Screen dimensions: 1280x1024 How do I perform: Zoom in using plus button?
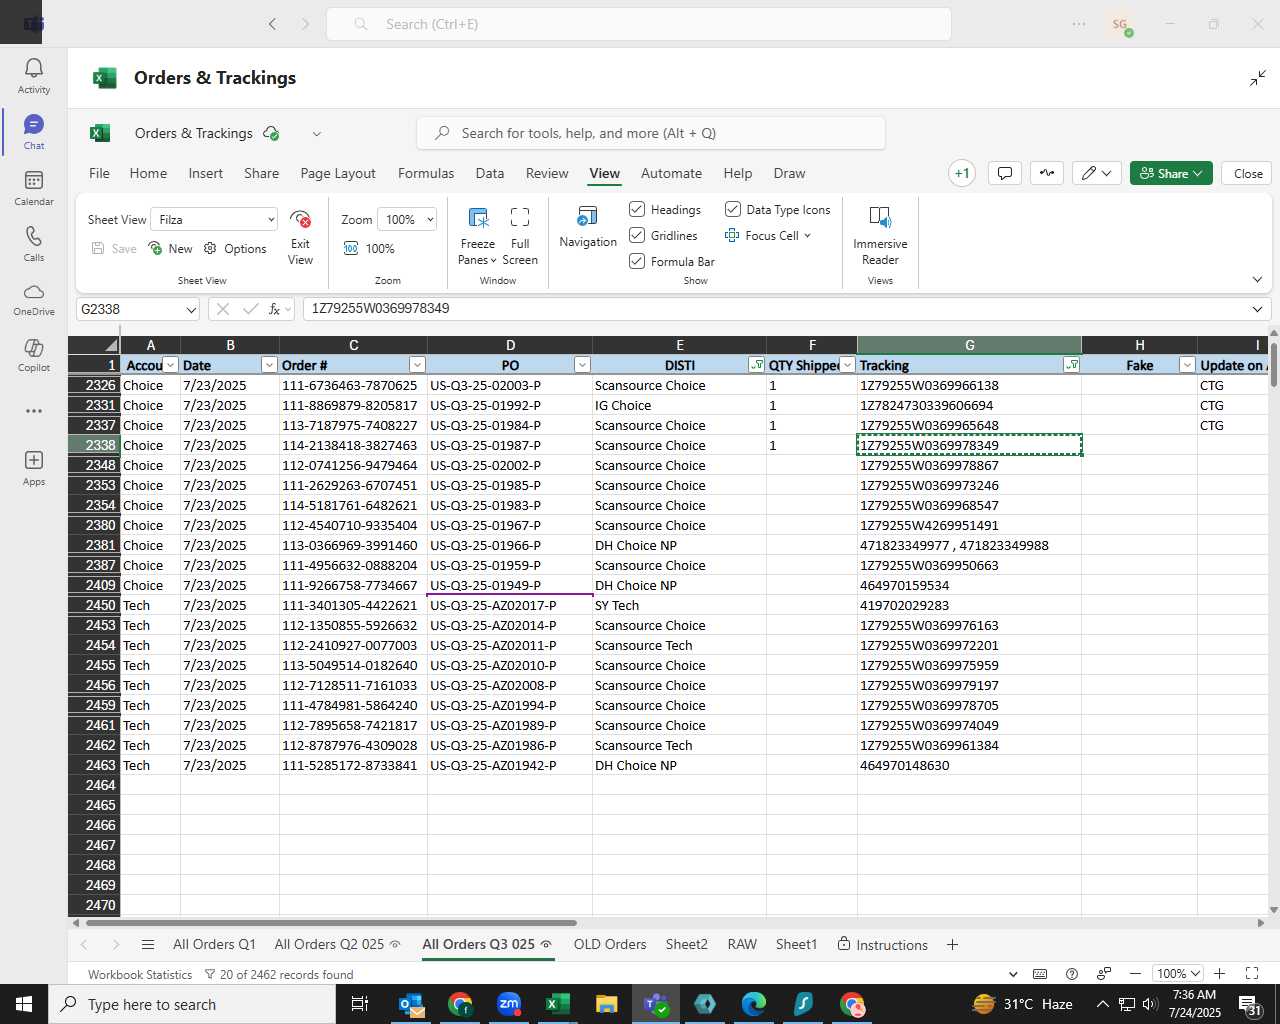point(1220,973)
